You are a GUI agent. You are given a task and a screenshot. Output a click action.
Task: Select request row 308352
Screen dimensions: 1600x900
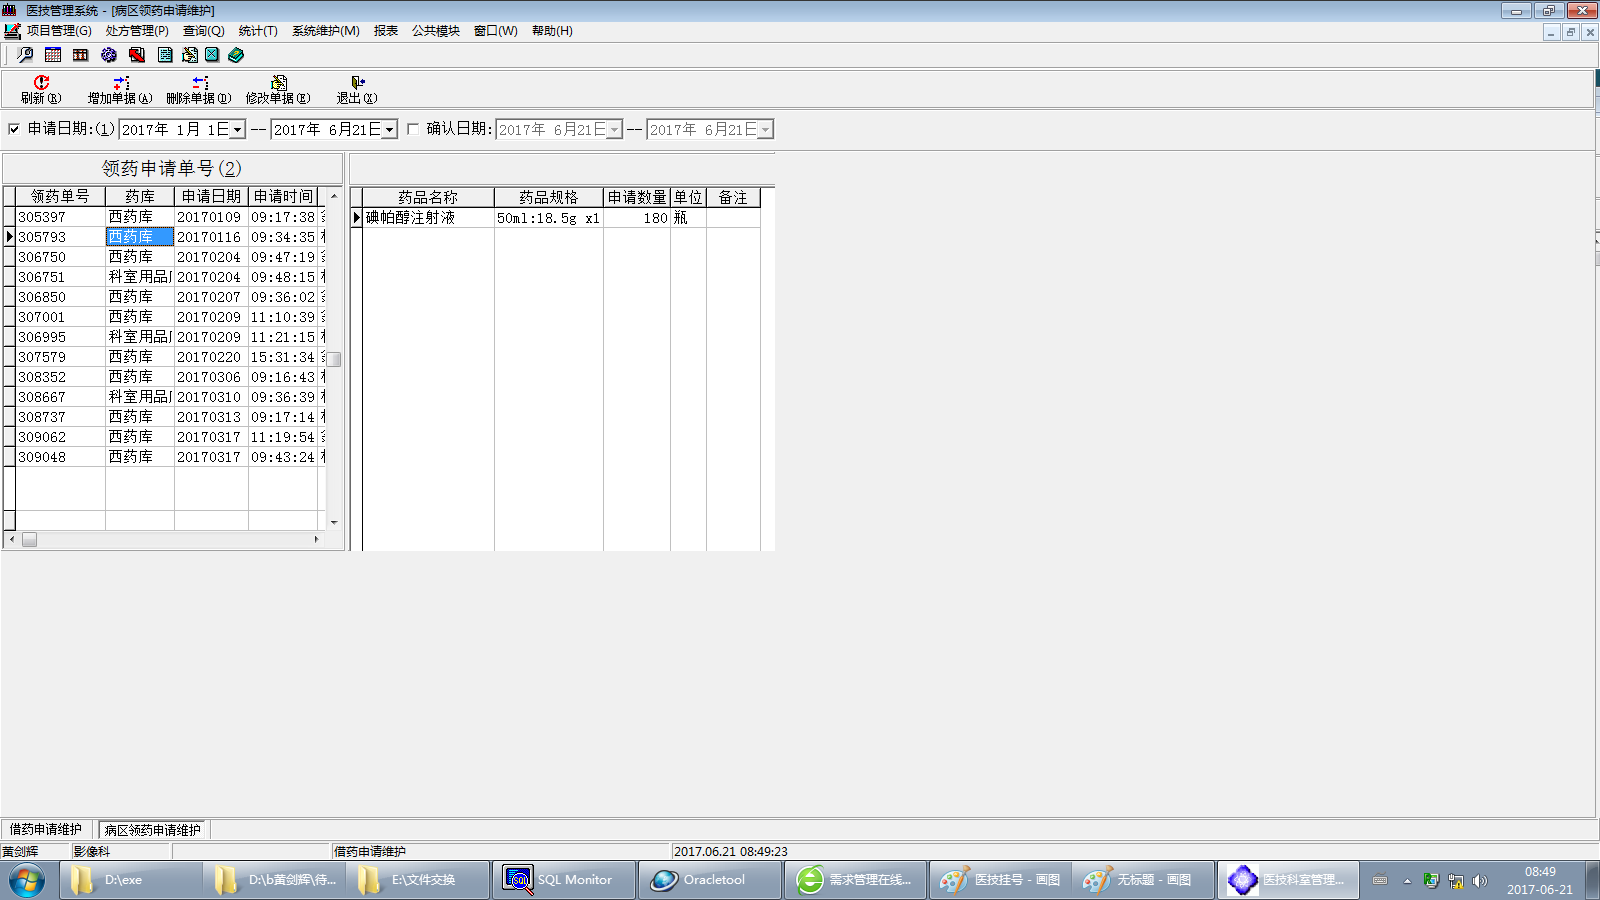pyautogui.click(x=166, y=377)
